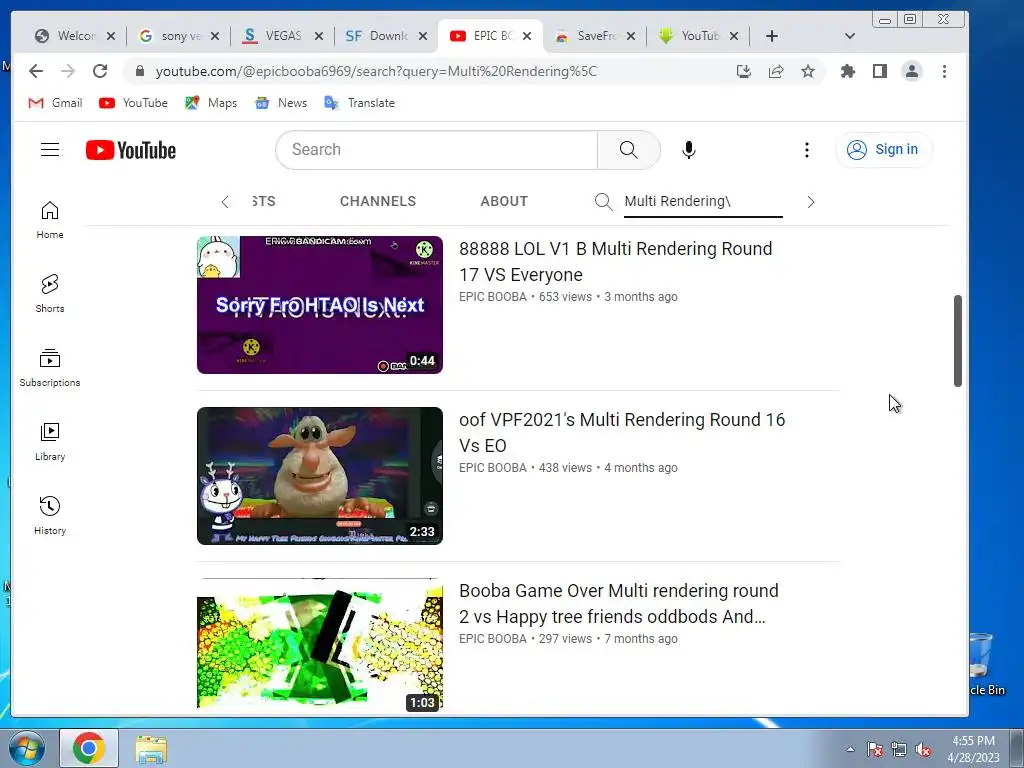
Task: Switch to the CHANNELS tab
Action: point(377,201)
